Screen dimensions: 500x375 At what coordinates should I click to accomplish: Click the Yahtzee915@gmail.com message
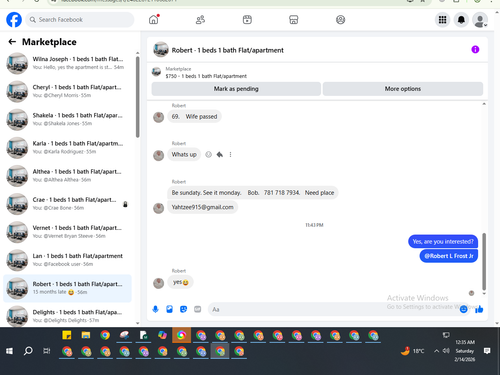click(x=202, y=207)
